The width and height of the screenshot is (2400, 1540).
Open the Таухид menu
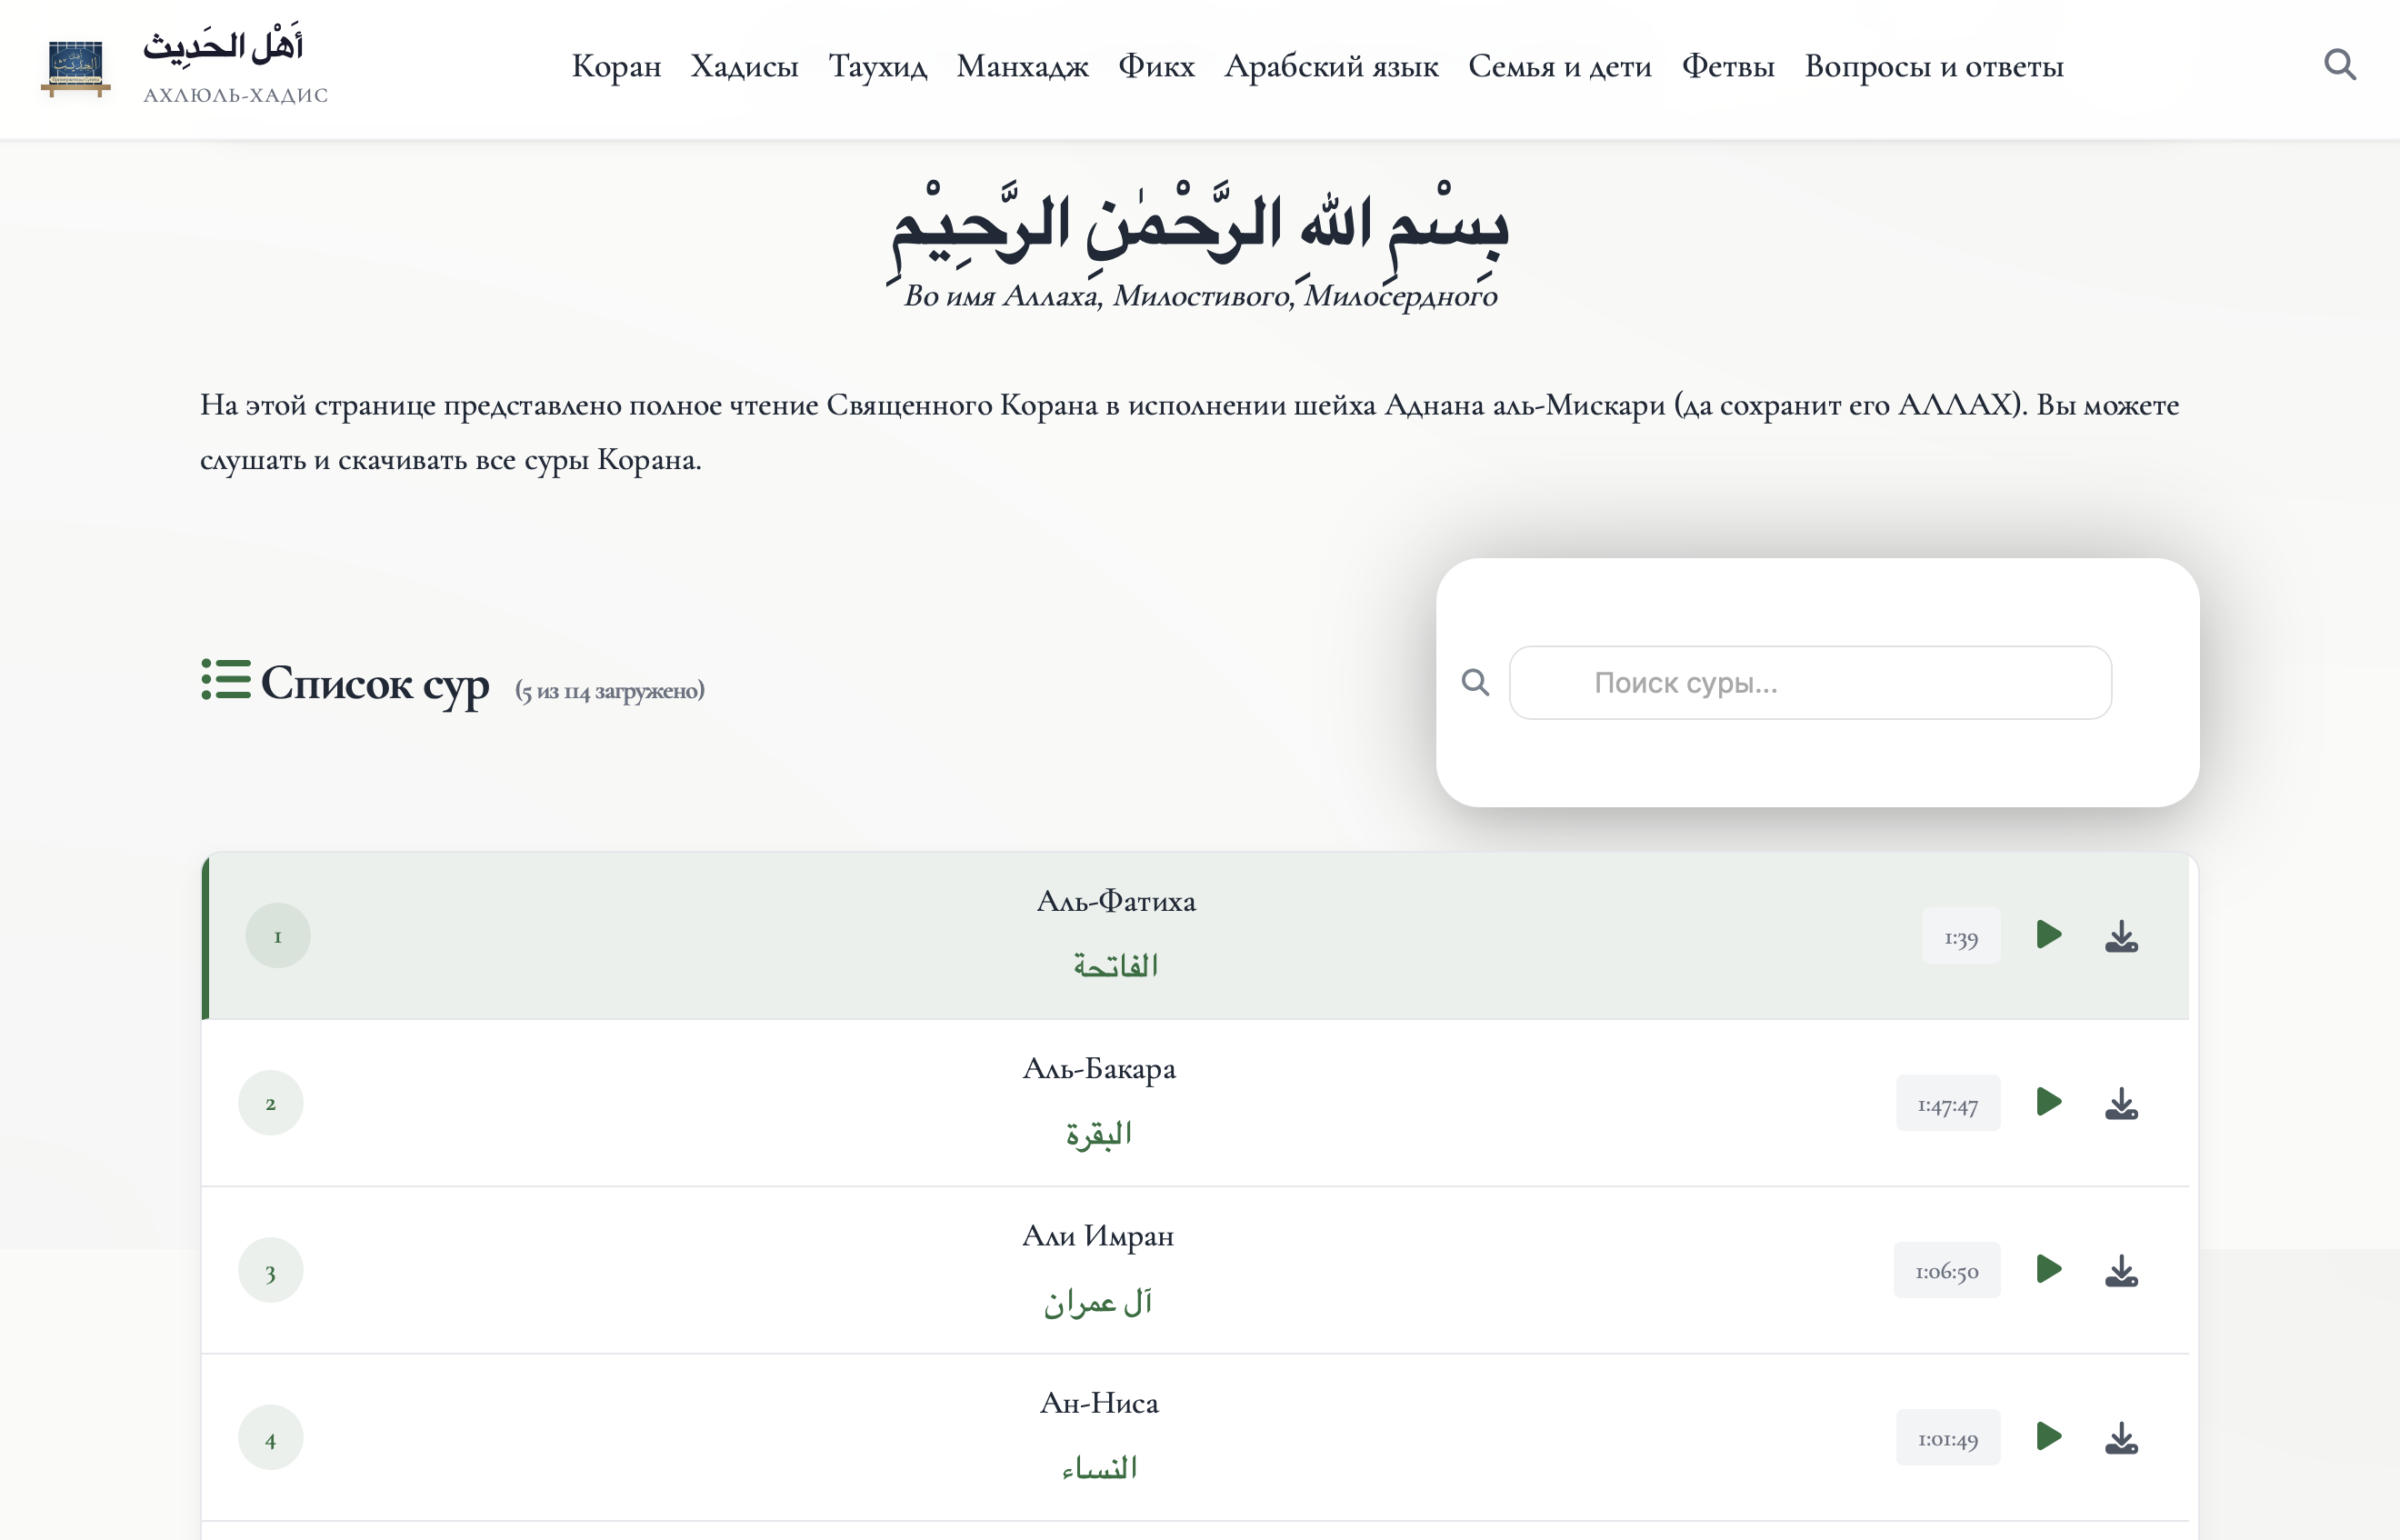coord(877,66)
